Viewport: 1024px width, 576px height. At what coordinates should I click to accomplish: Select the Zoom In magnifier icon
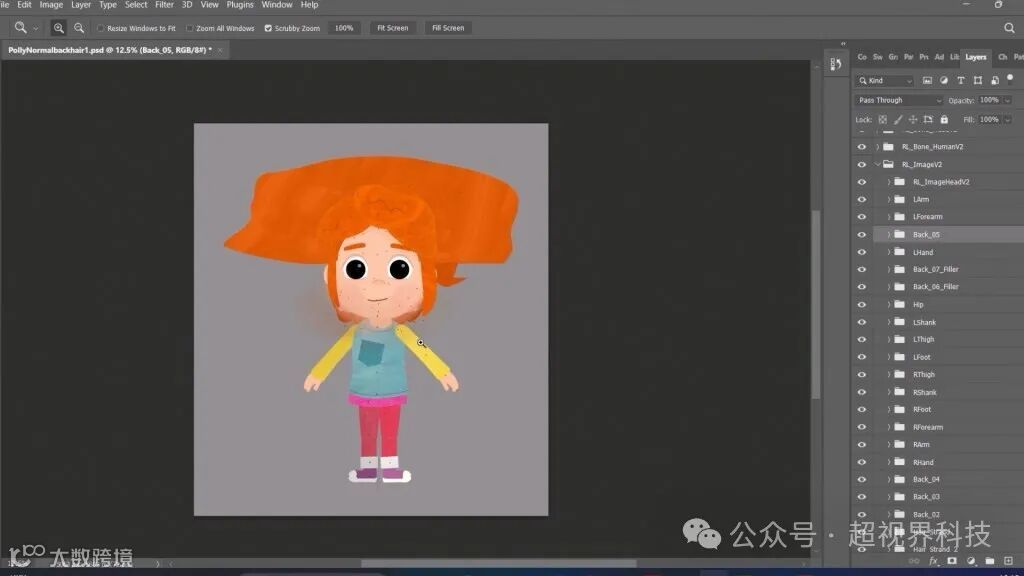(59, 28)
